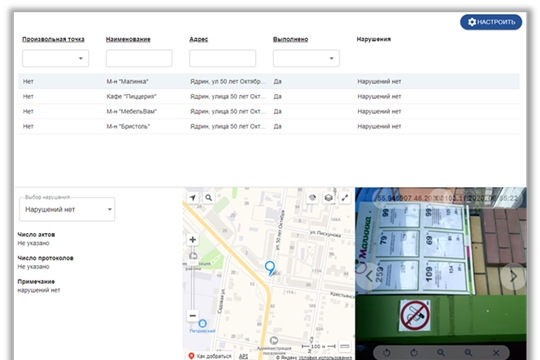Open the map layers icon
540x360 pixels.
(329, 198)
